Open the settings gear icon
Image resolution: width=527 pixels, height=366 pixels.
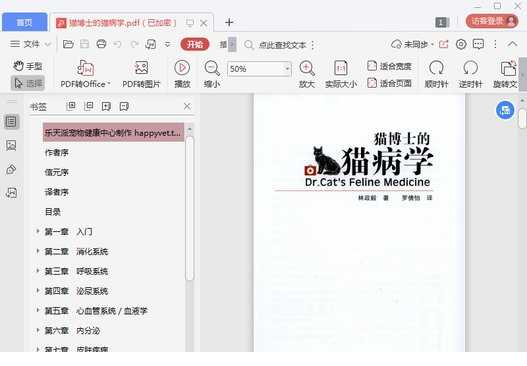click(x=461, y=44)
